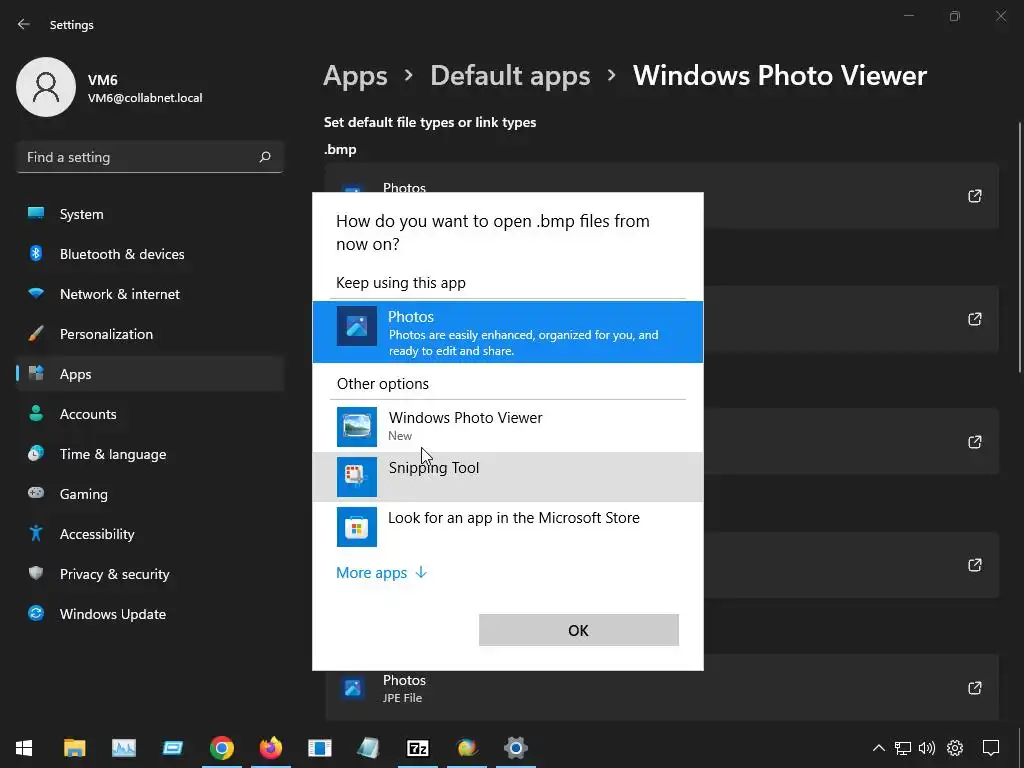Open Bluetooth & devices settings

point(122,254)
